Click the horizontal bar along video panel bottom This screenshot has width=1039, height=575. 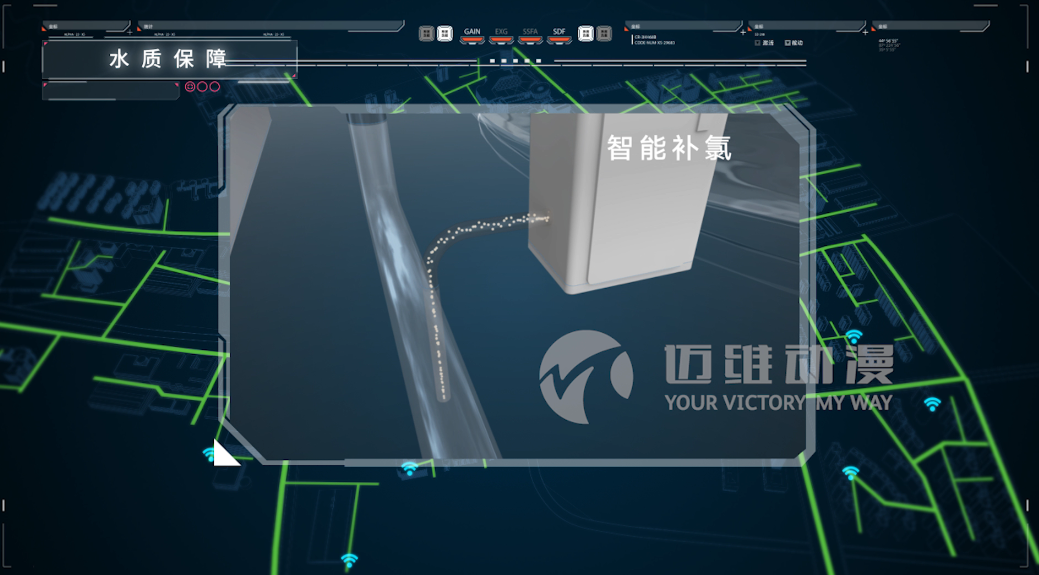pyautogui.click(x=570, y=463)
